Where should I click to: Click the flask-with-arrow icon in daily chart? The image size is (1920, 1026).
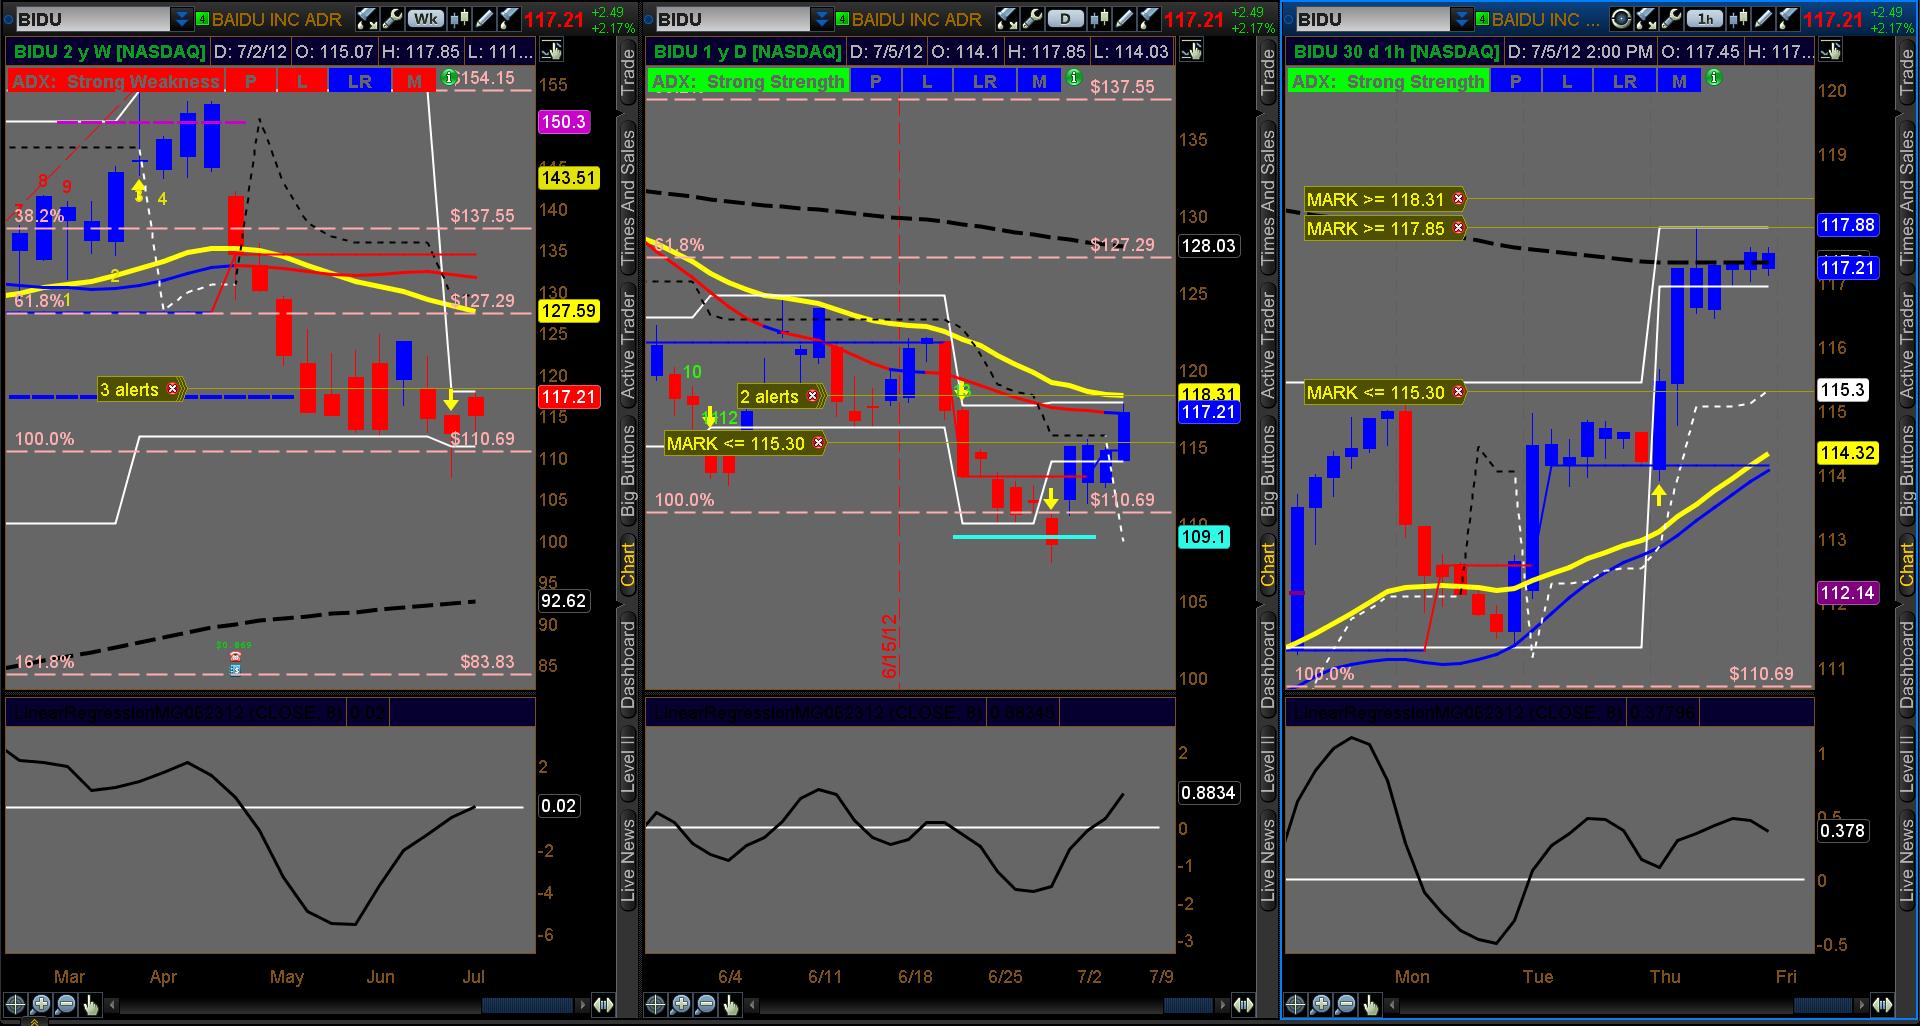(x=1007, y=19)
